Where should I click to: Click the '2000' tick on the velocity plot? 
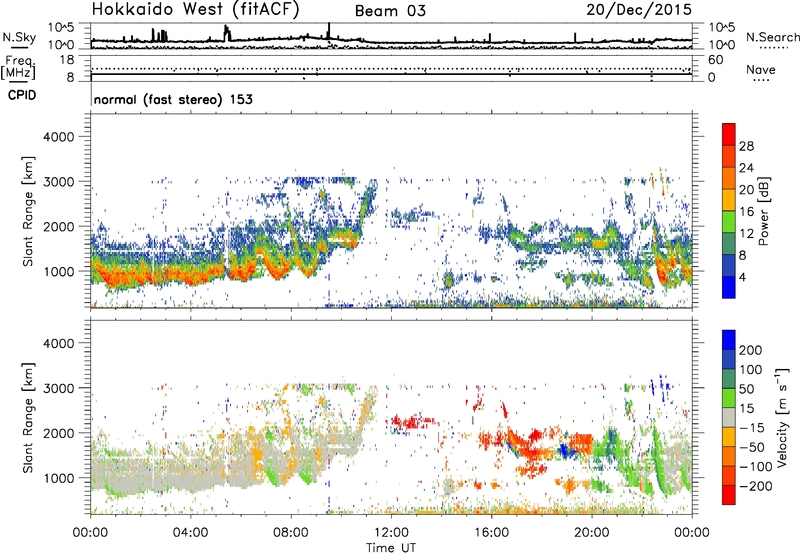[x=59, y=433]
